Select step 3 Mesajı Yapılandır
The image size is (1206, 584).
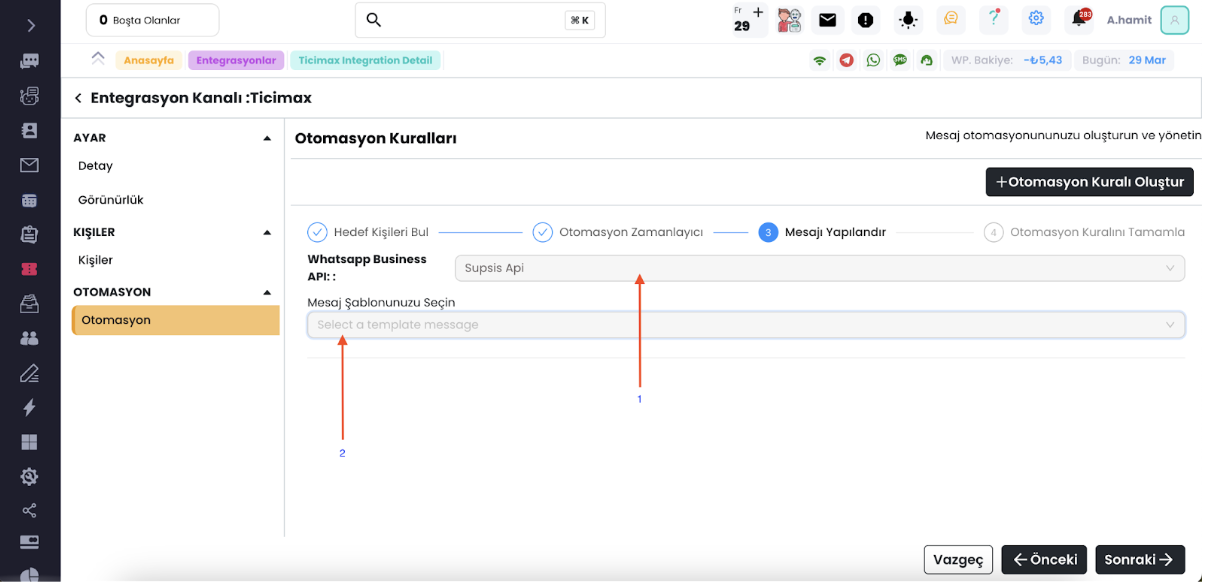pyautogui.click(x=822, y=232)
